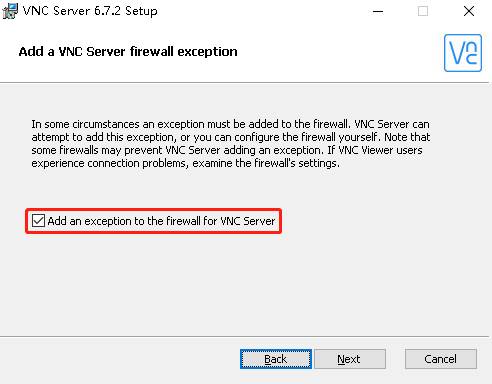492x384 pixels.
Task: Click the sentence starting 'In some circumstances'
Action: click(191, 124)
